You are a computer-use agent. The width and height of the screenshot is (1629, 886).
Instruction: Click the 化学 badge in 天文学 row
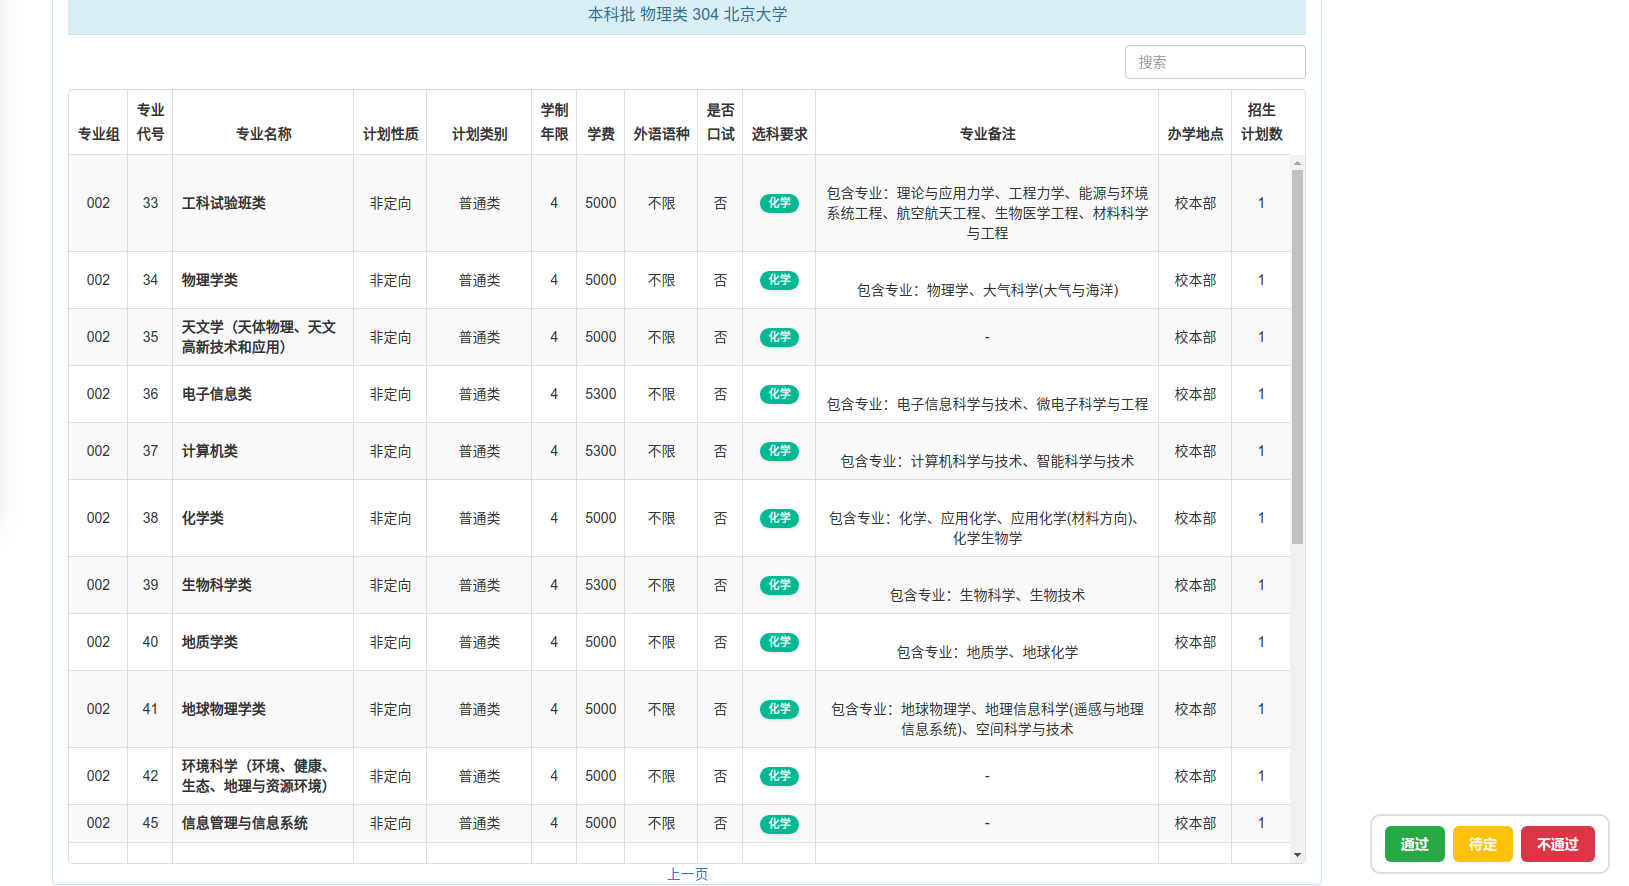click(x=779, y=337)
